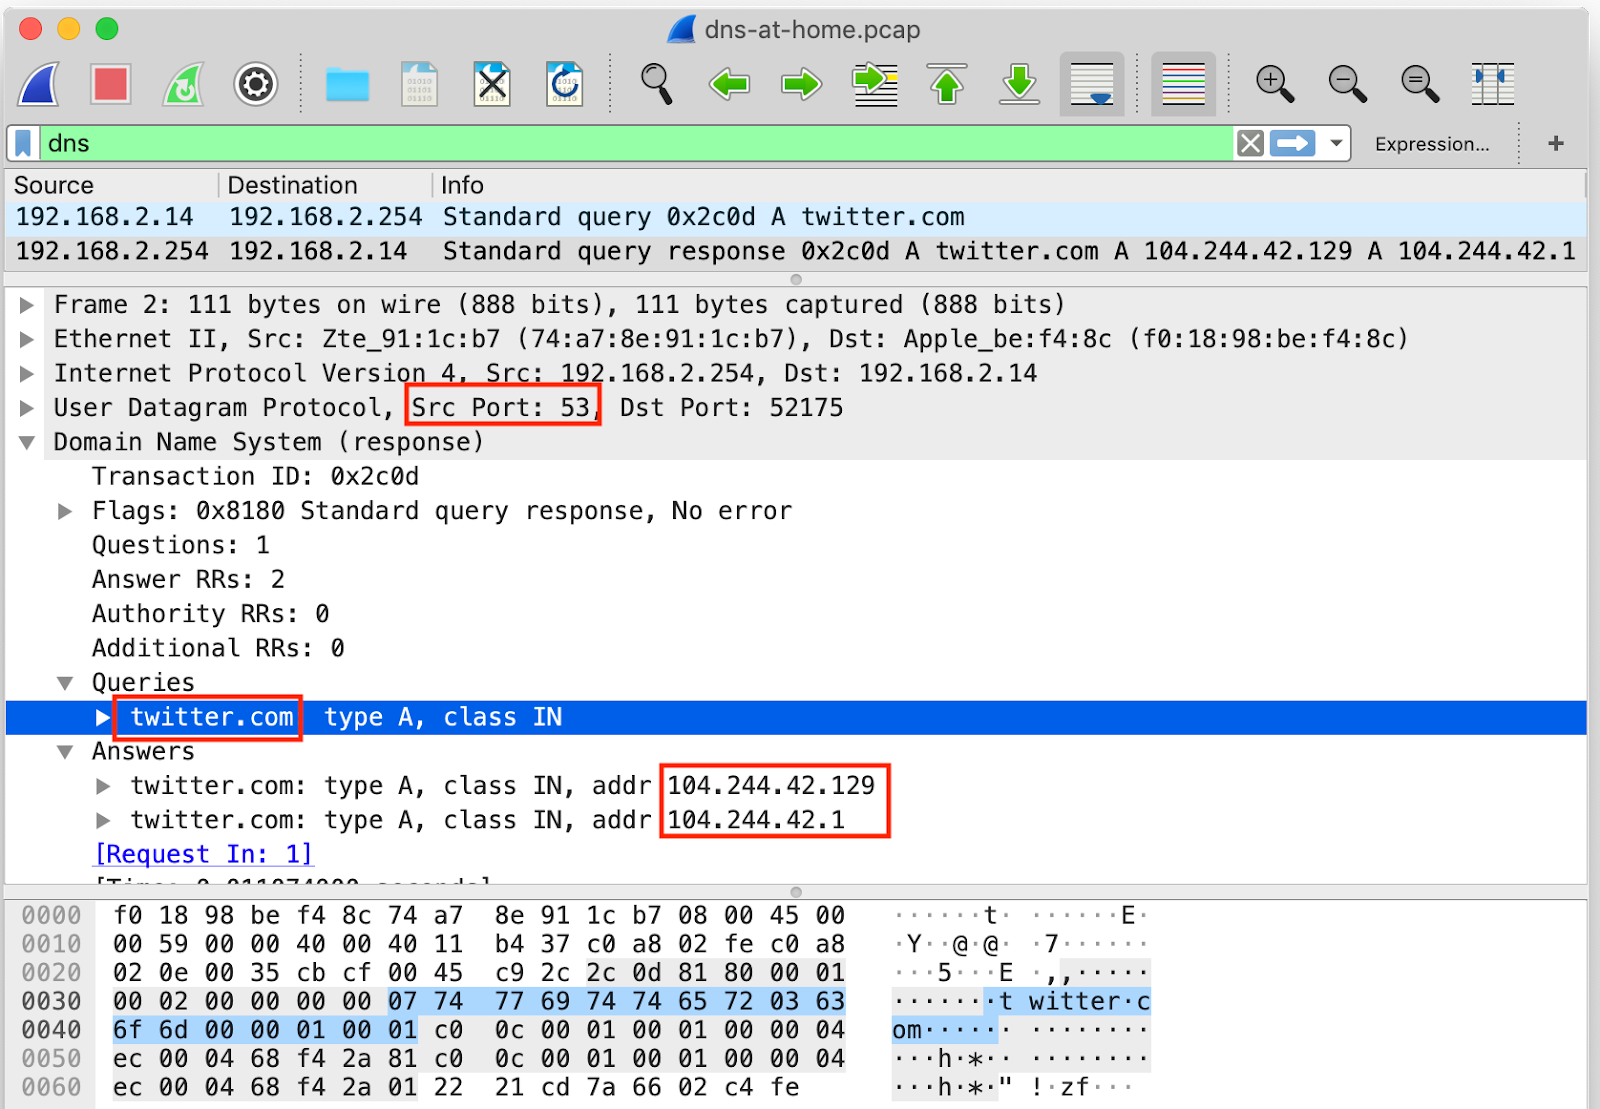
Task: Open a capture file via folder icon
Action: pos(347,84)
